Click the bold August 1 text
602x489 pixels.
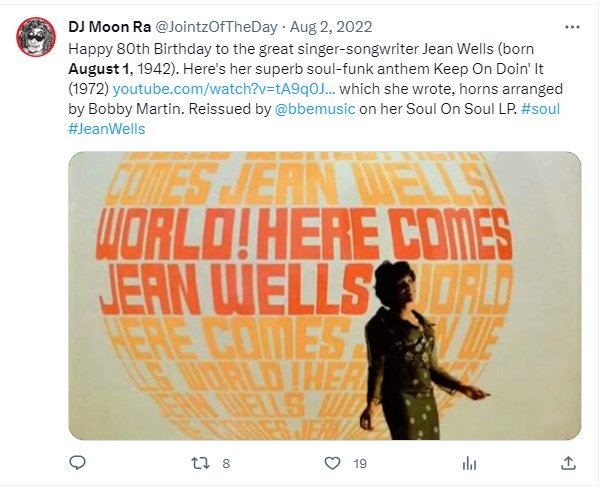point(98,69)
